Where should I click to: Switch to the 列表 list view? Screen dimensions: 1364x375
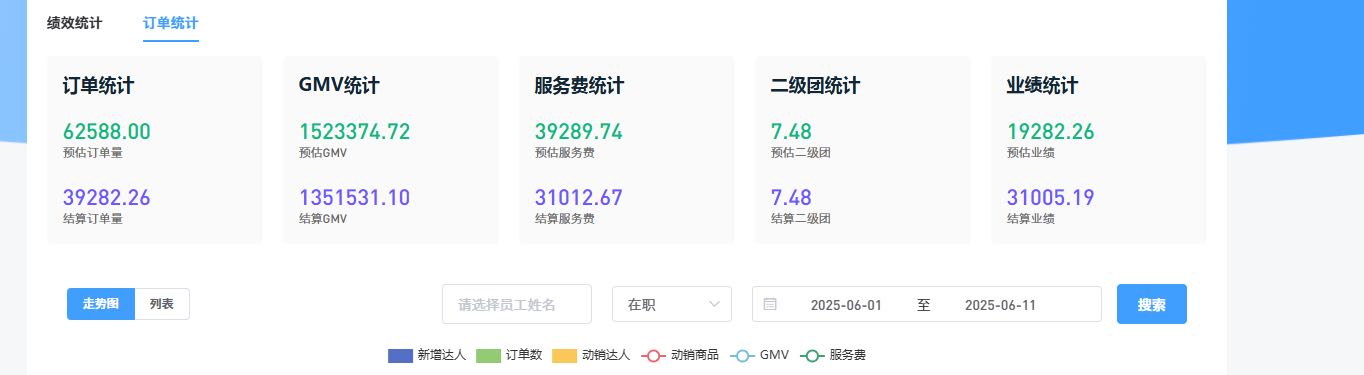[162, 304]
